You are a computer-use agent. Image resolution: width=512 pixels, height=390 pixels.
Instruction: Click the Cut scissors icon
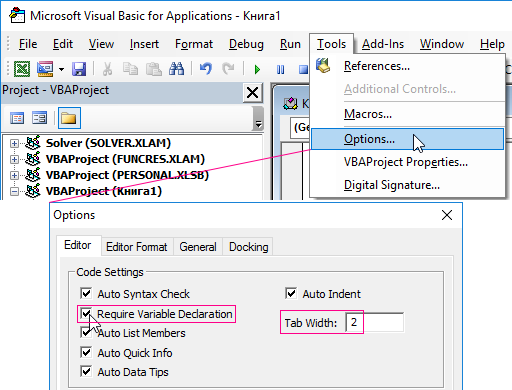pyautogui.click(x=107, y=69)
